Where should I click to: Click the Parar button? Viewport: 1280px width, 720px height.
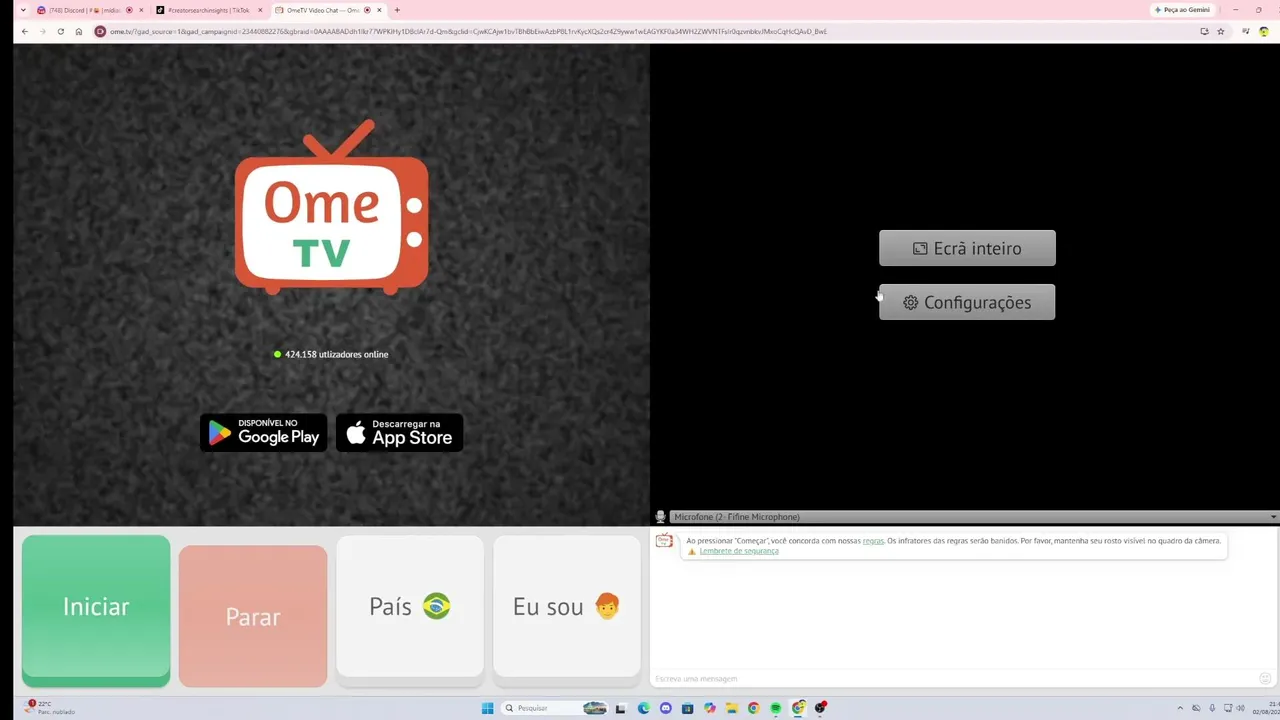(x=253, y=616)
